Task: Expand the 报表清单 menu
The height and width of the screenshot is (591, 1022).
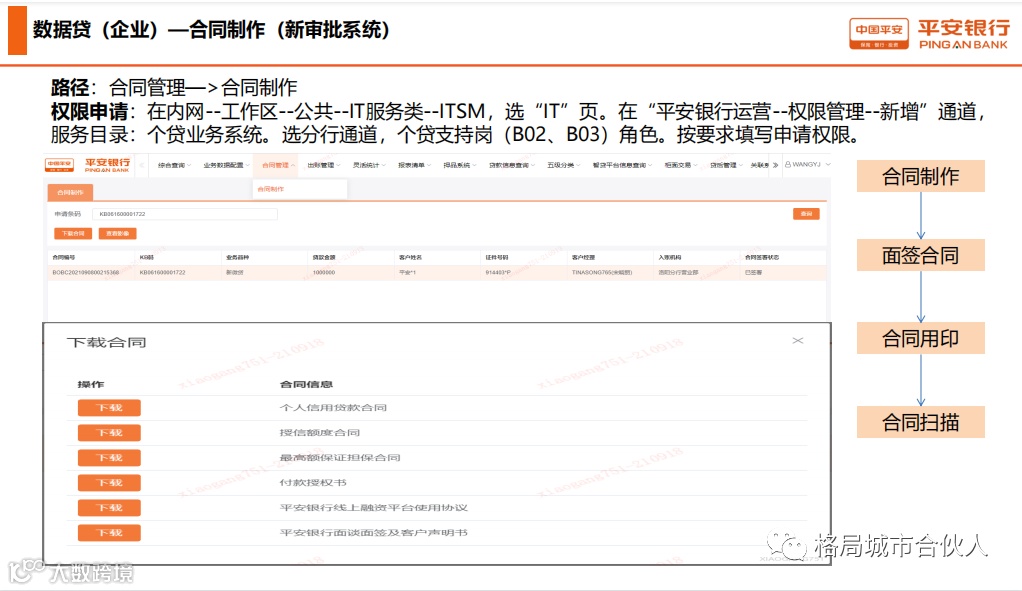Action: [414, 166]
